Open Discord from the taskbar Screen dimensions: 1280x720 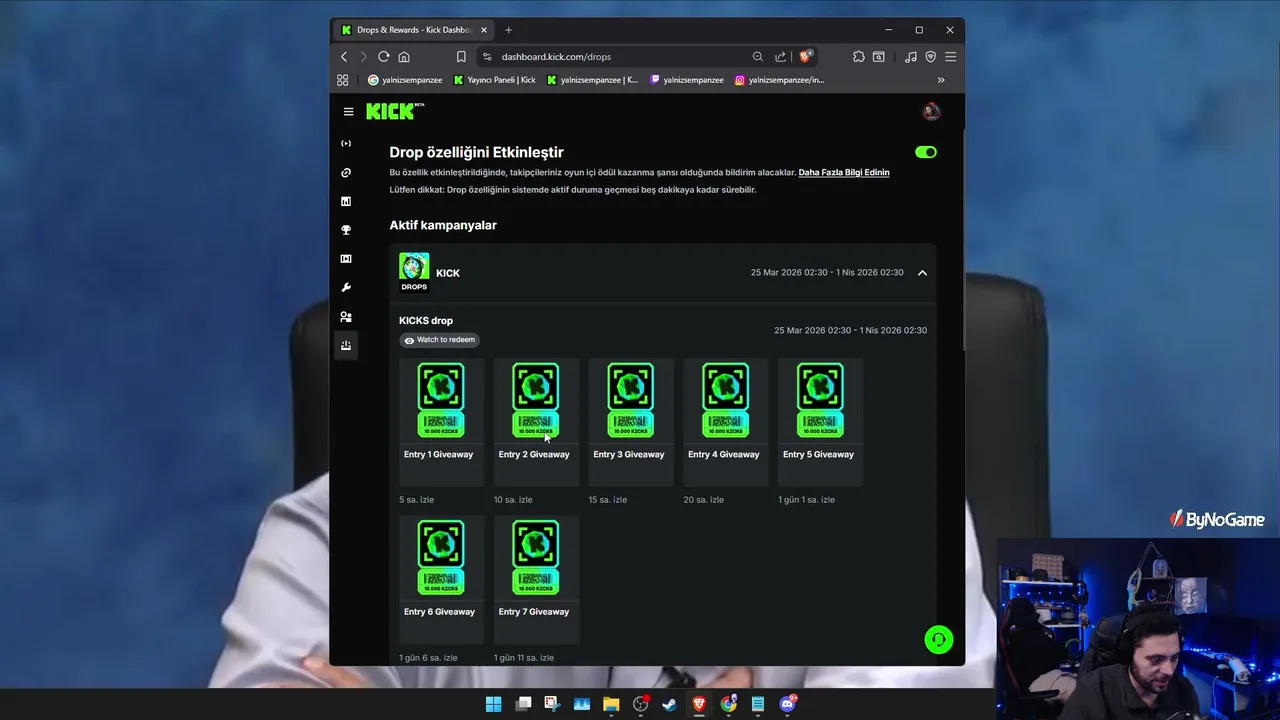point(788,704)
